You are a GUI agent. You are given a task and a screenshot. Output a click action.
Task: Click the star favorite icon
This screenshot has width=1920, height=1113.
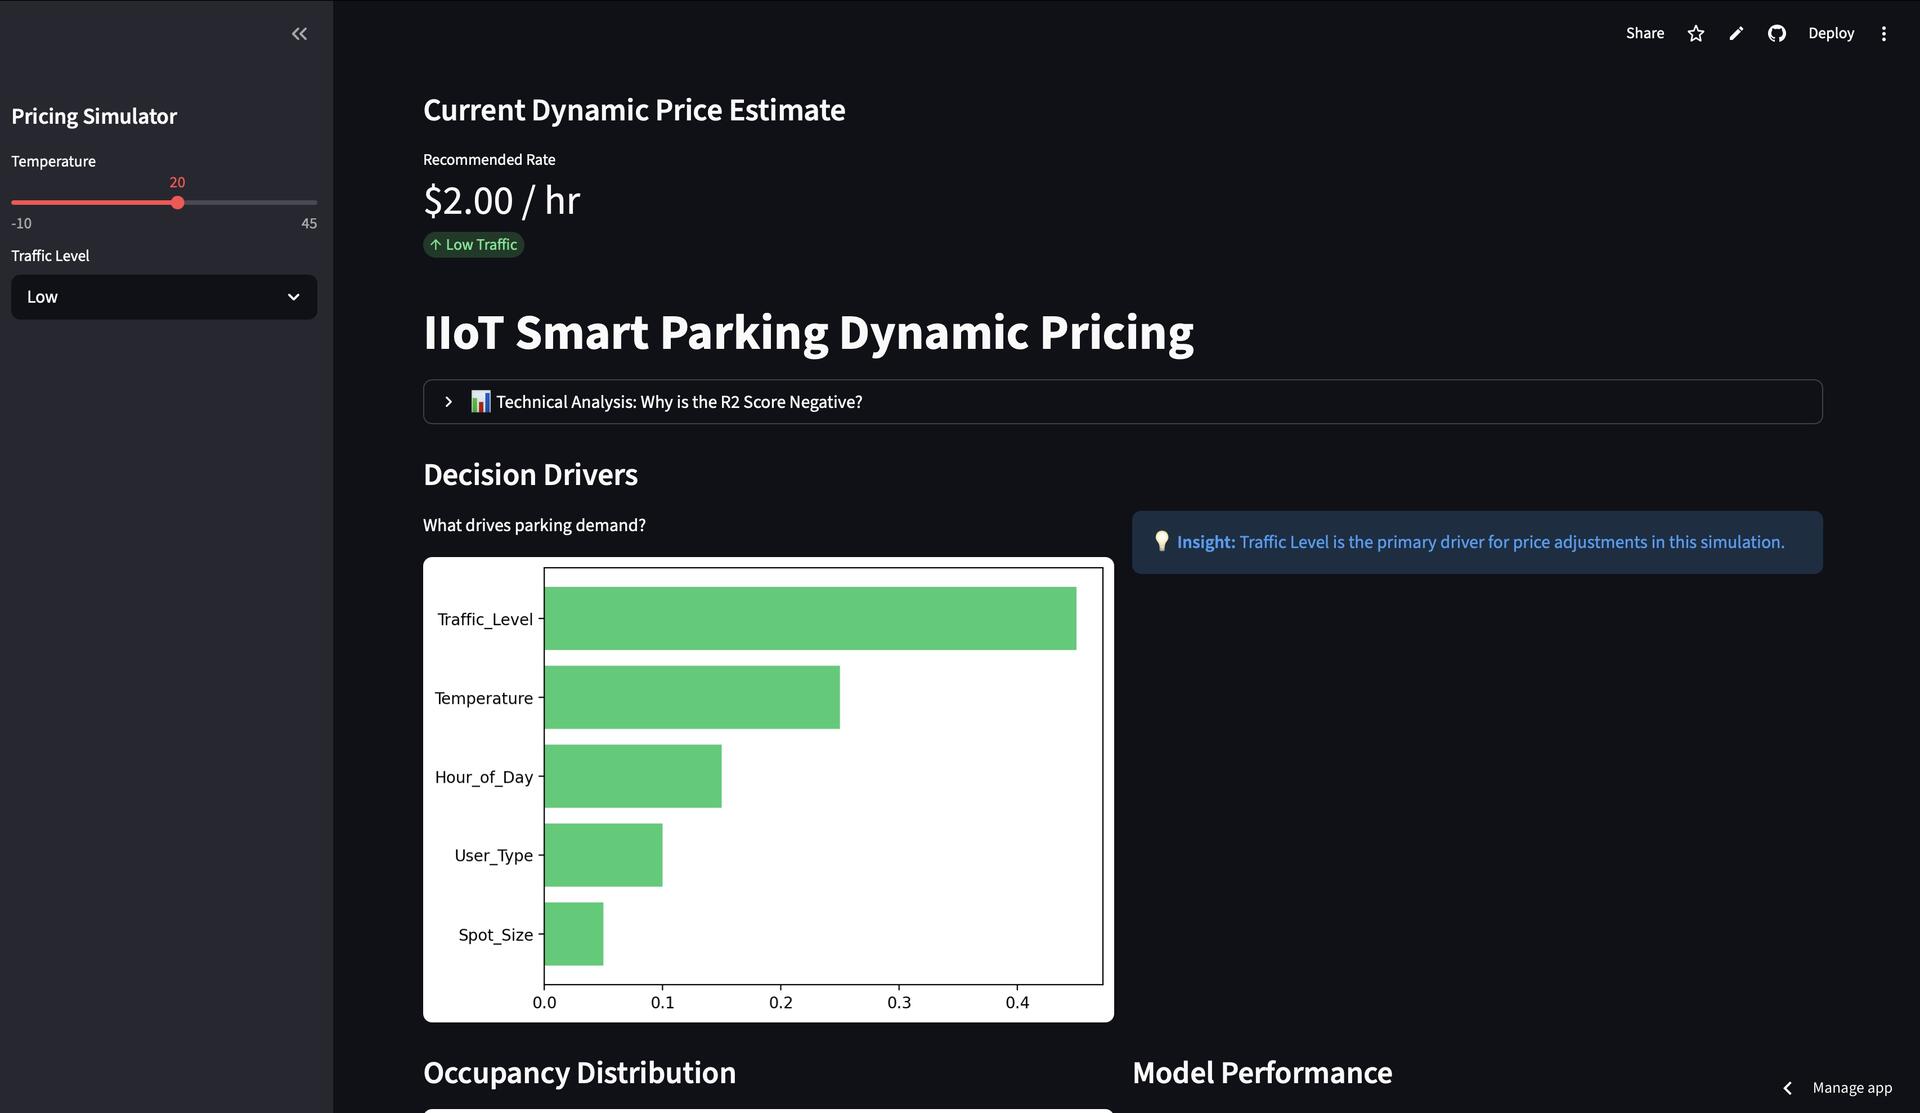coord(1696,34)
